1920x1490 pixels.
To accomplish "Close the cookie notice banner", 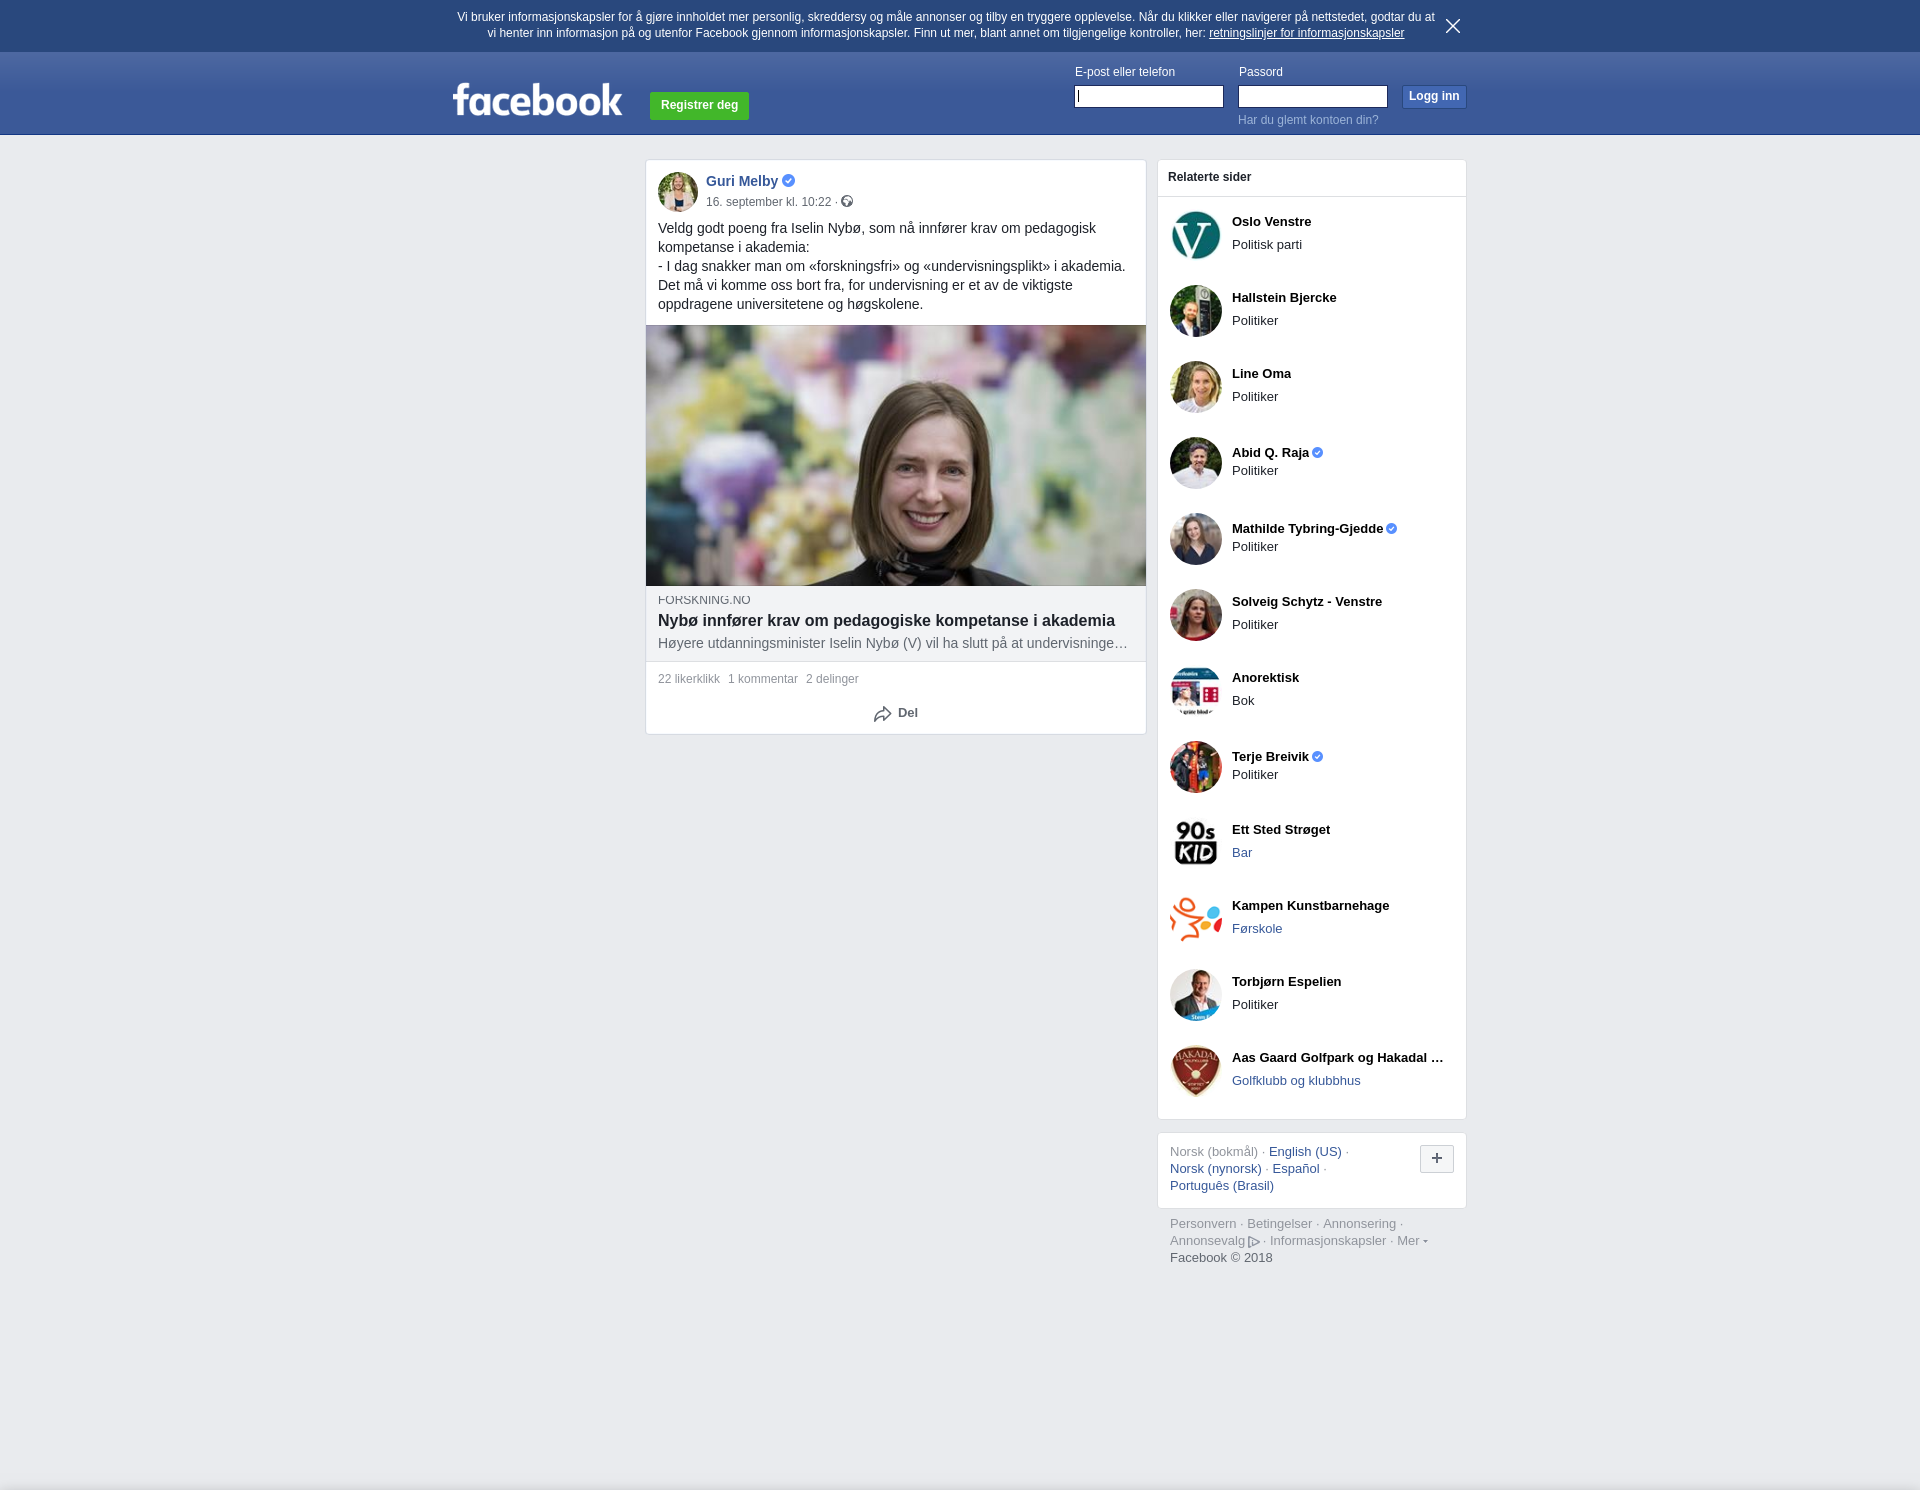I will pos(1452,26).
